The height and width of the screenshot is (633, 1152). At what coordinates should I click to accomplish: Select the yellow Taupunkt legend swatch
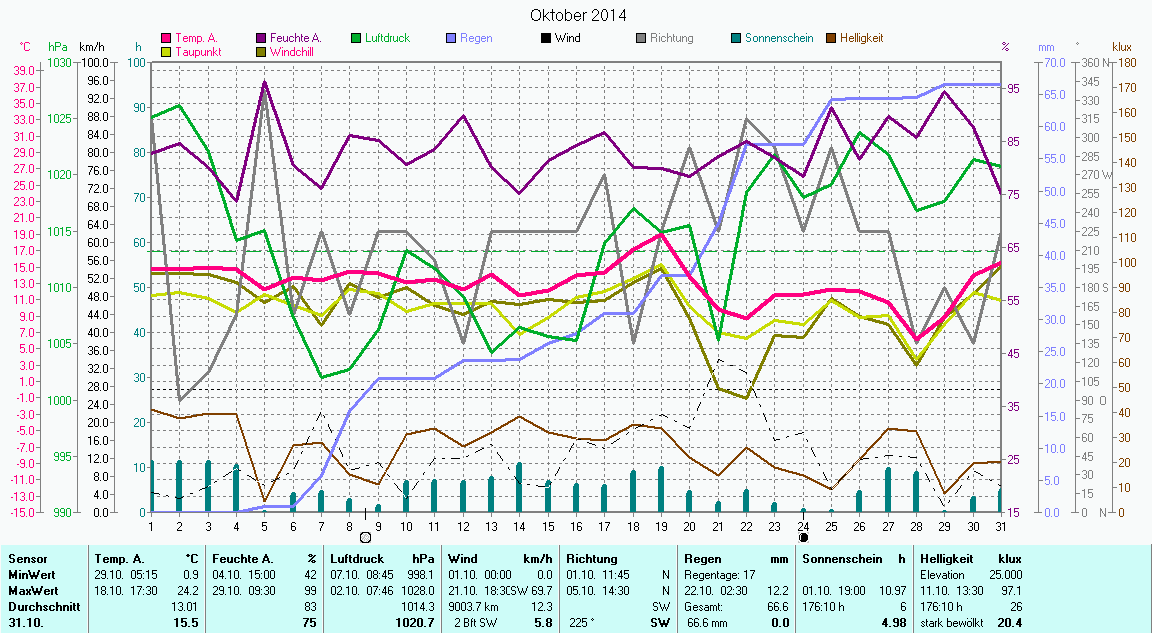[167, 52]
